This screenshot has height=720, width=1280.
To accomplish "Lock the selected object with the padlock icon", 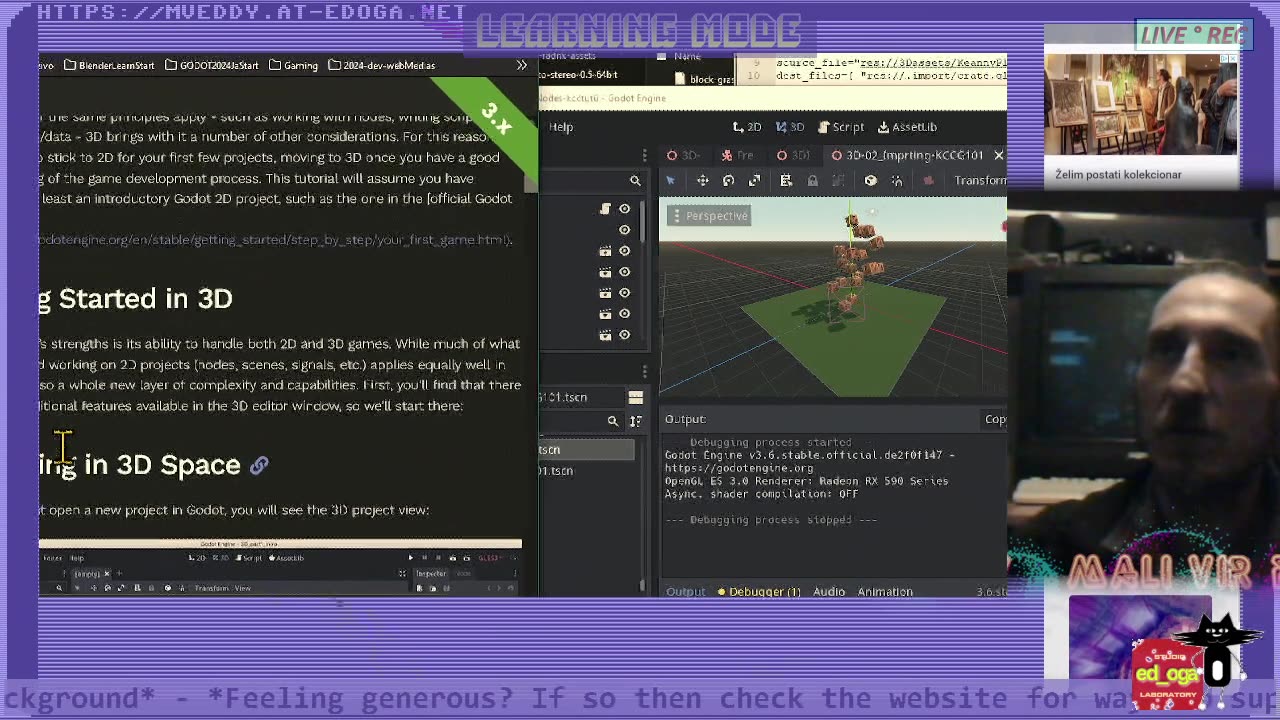I will pos(812,180).
